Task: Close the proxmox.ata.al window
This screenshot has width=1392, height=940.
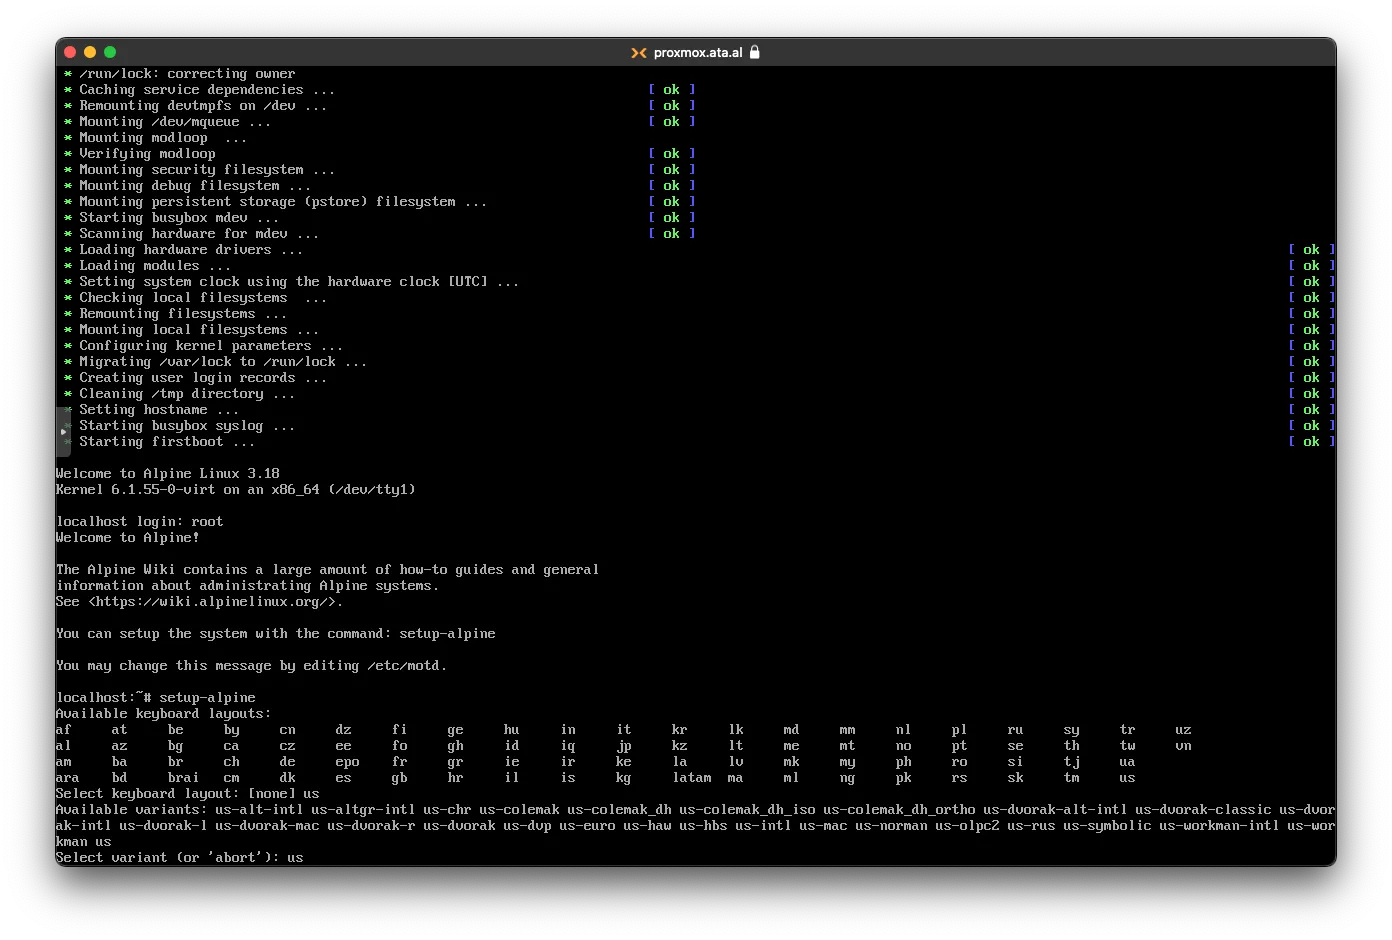Action: click(x=70, y=52)
